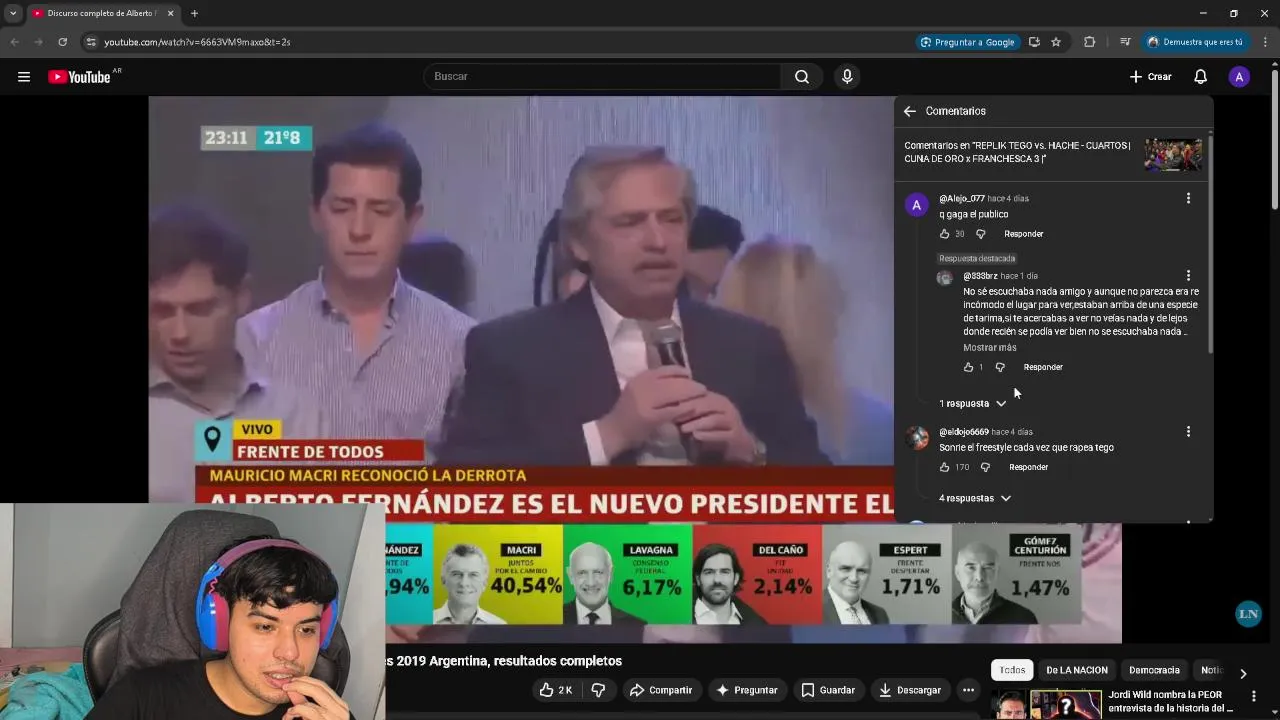Select the De LA NACION chip
This screenshot has height=720, width=1280.
[x=1077, y=670]
